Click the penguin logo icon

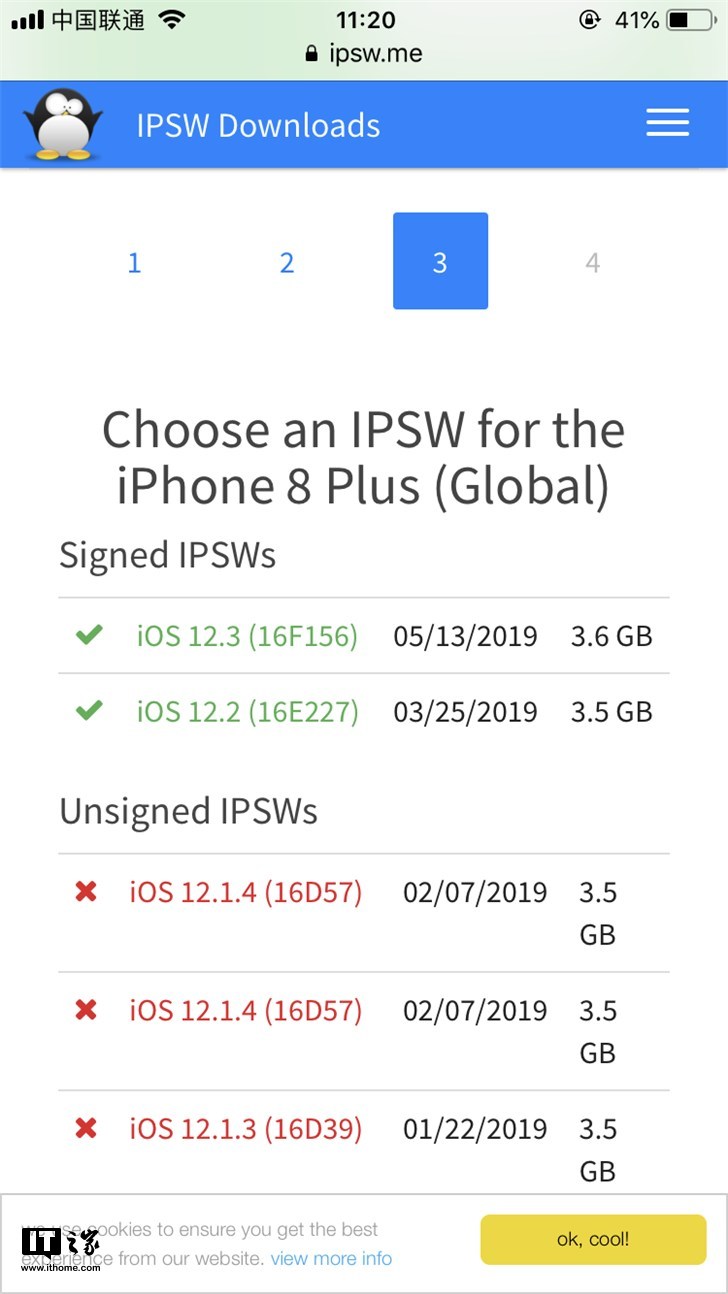(63, 124)
